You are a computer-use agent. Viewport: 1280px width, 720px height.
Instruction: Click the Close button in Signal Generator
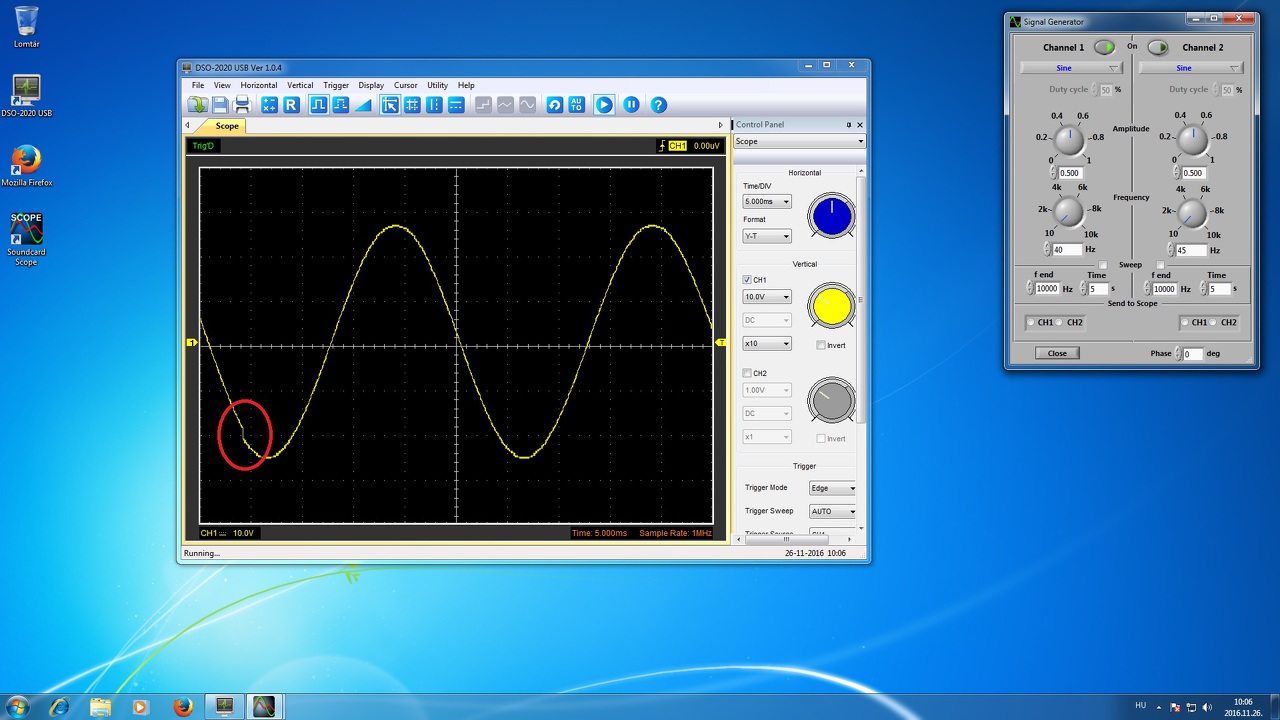[1057, 353]
